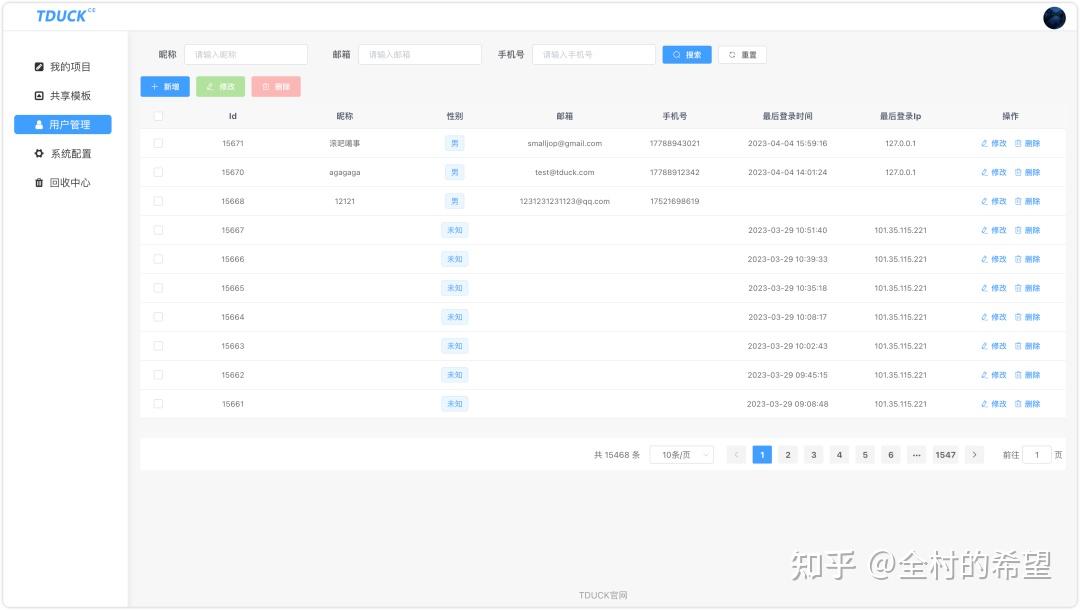
Task: Open the 10条/页 page size dropdown
Action: [682, 454]
